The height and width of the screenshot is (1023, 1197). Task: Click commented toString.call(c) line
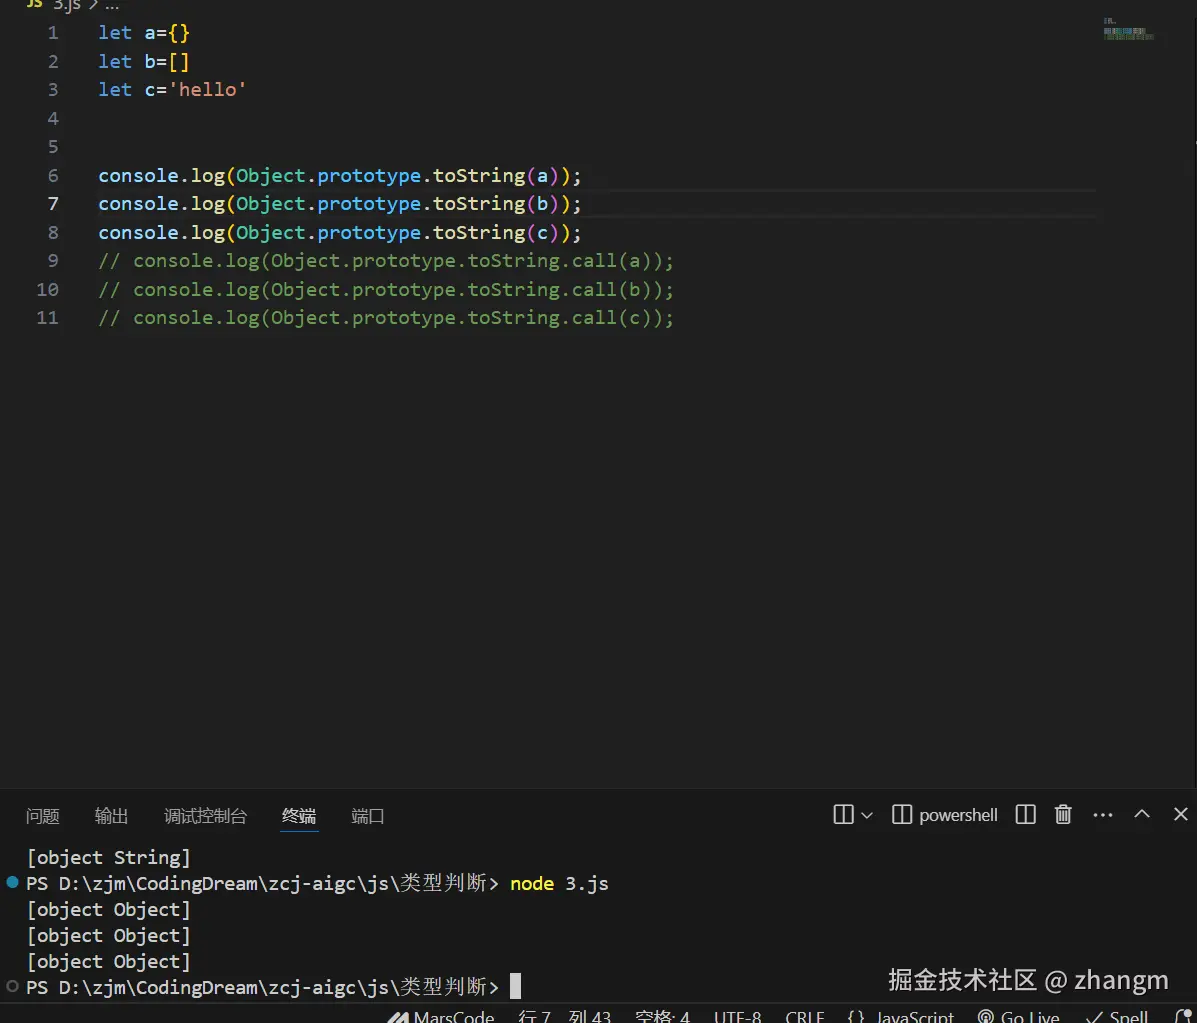point(386,318)
